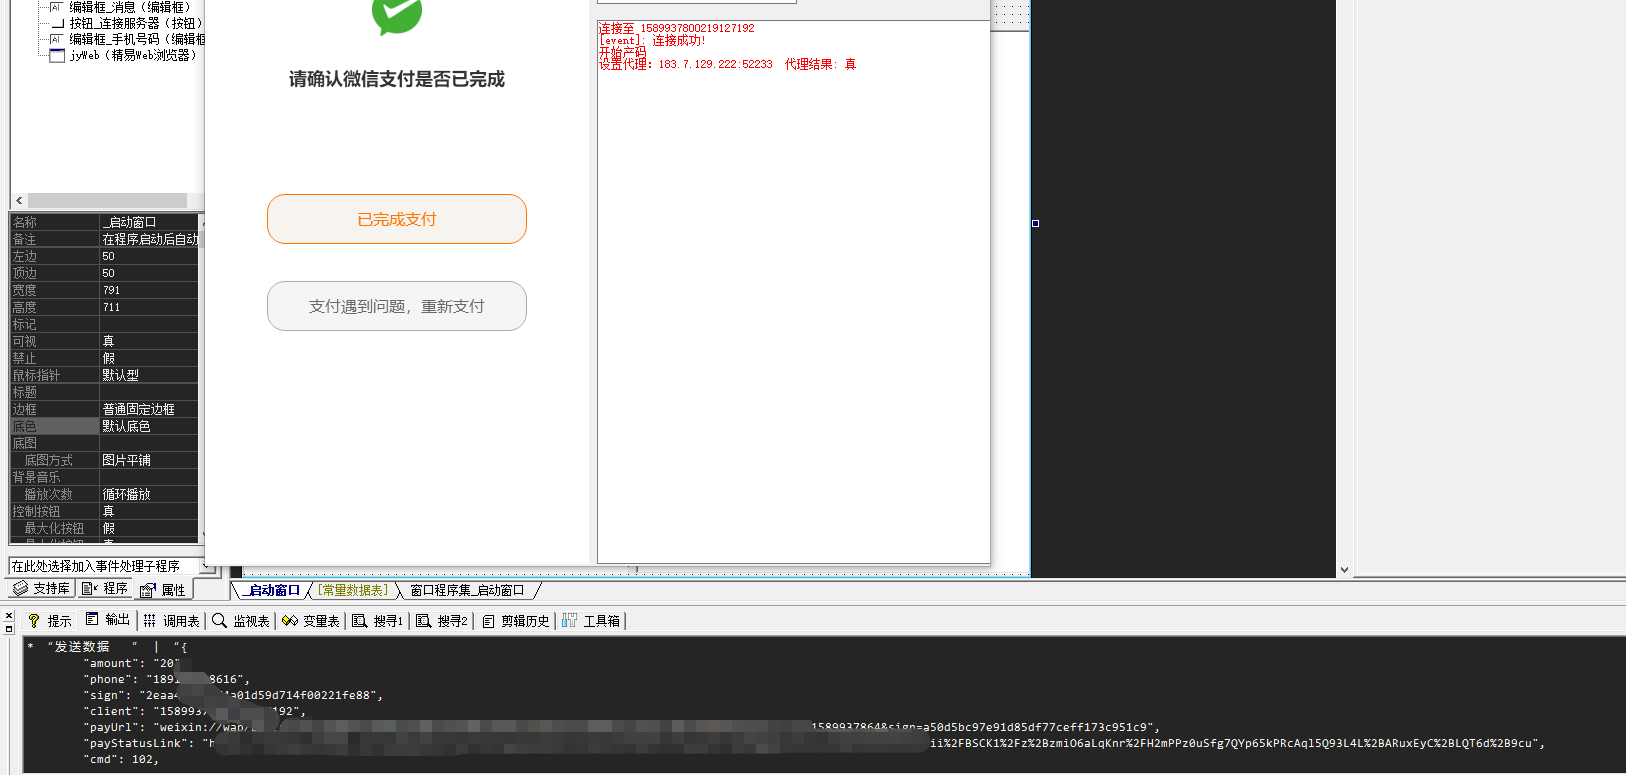Switch to the 程序 tab
This screenshot has height=775, width=1626.
click(105, 589)
